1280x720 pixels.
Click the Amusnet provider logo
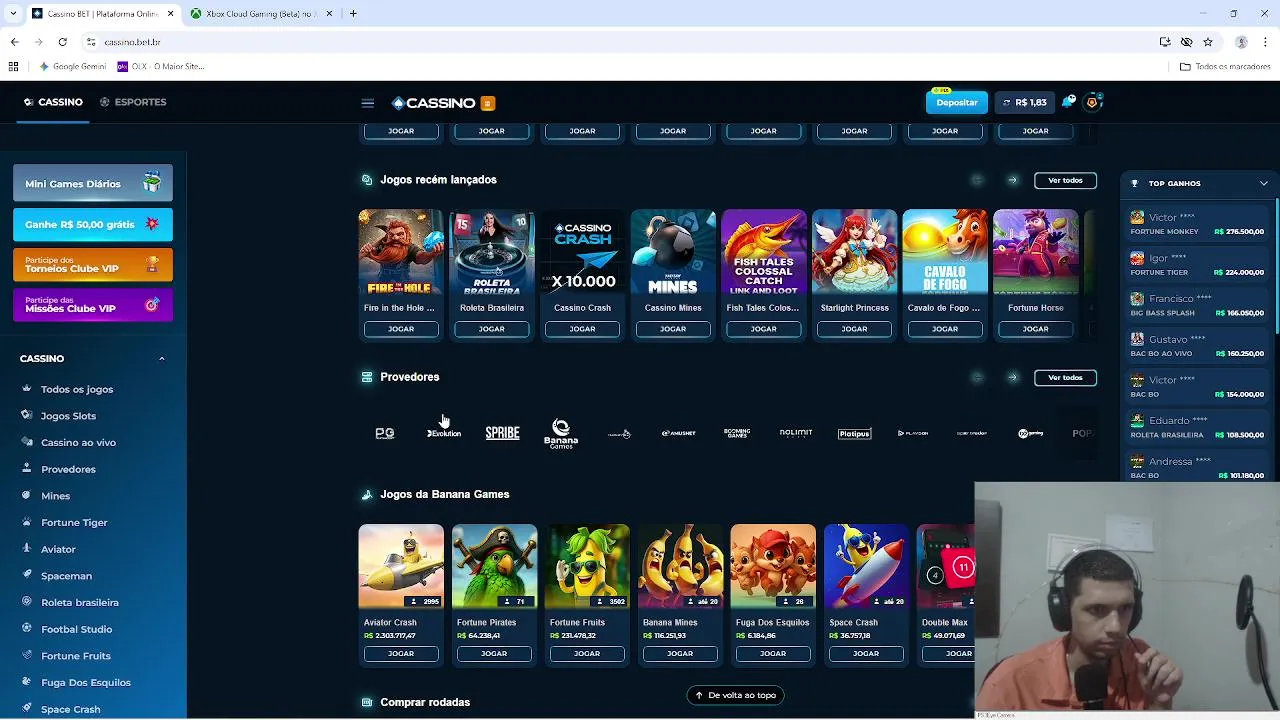pos(678,433)
